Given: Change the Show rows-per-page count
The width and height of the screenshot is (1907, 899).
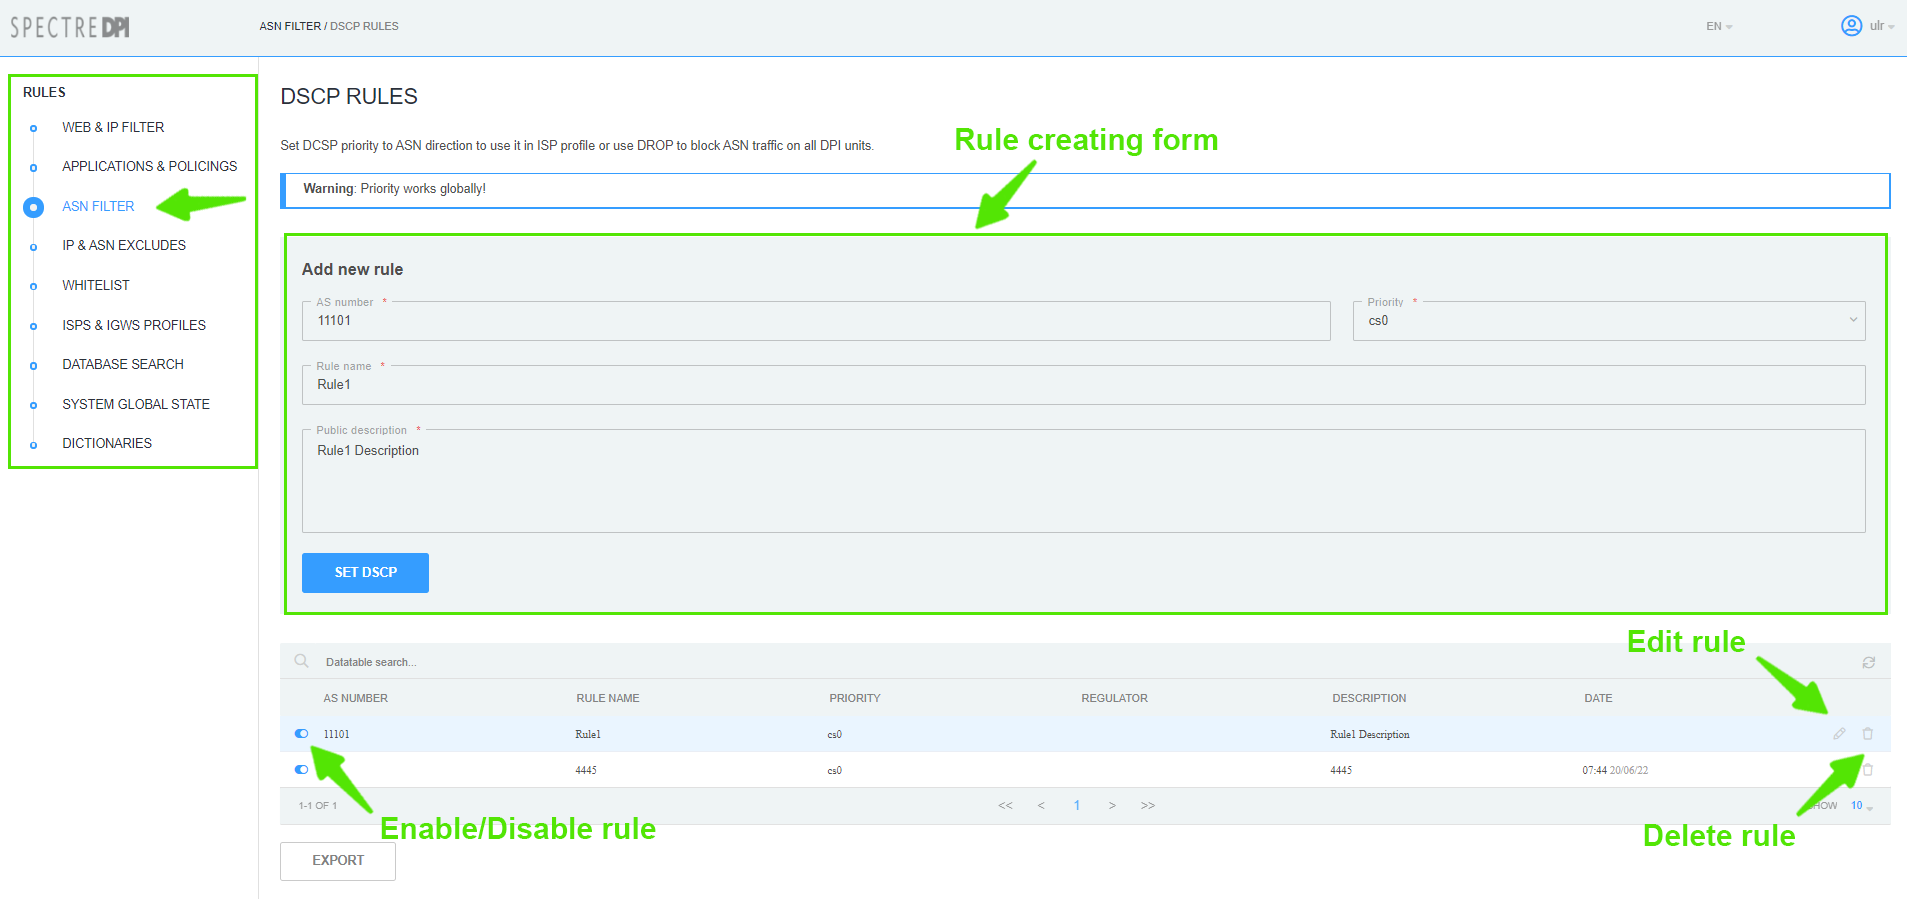Looking at the screenshot, I should coord(1861,806).
